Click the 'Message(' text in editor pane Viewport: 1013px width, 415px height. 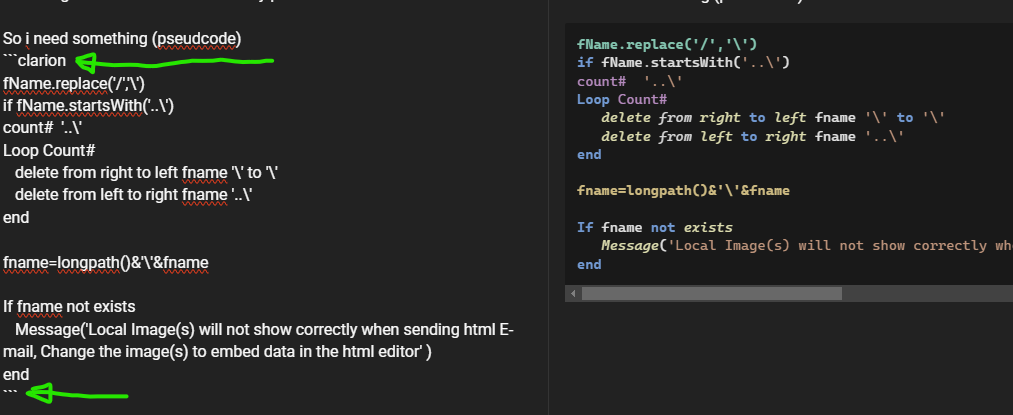[x=50, y=329]
